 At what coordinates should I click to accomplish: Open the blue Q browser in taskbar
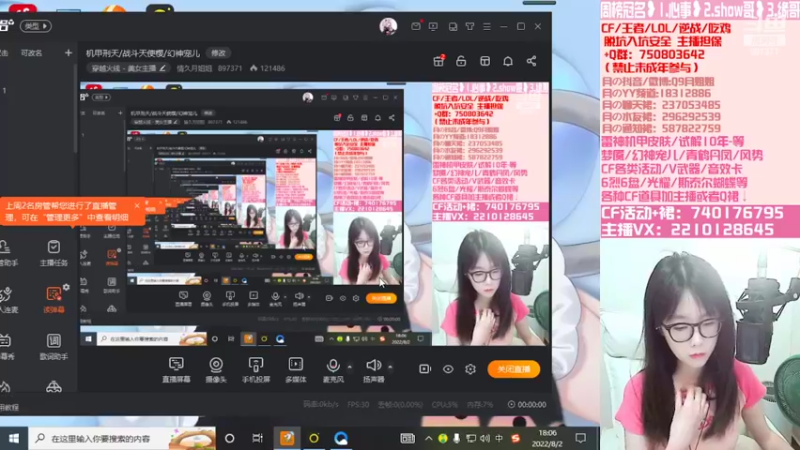pos(341,438)
